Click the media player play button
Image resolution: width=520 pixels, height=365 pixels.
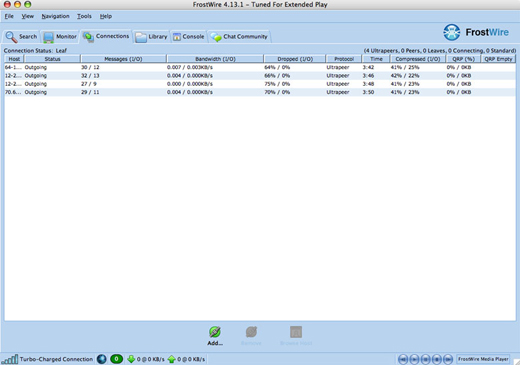414,359
